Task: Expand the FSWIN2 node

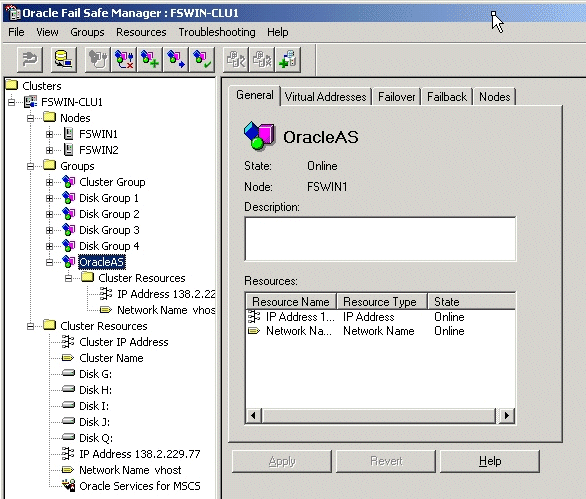Action: click(49, 150)
